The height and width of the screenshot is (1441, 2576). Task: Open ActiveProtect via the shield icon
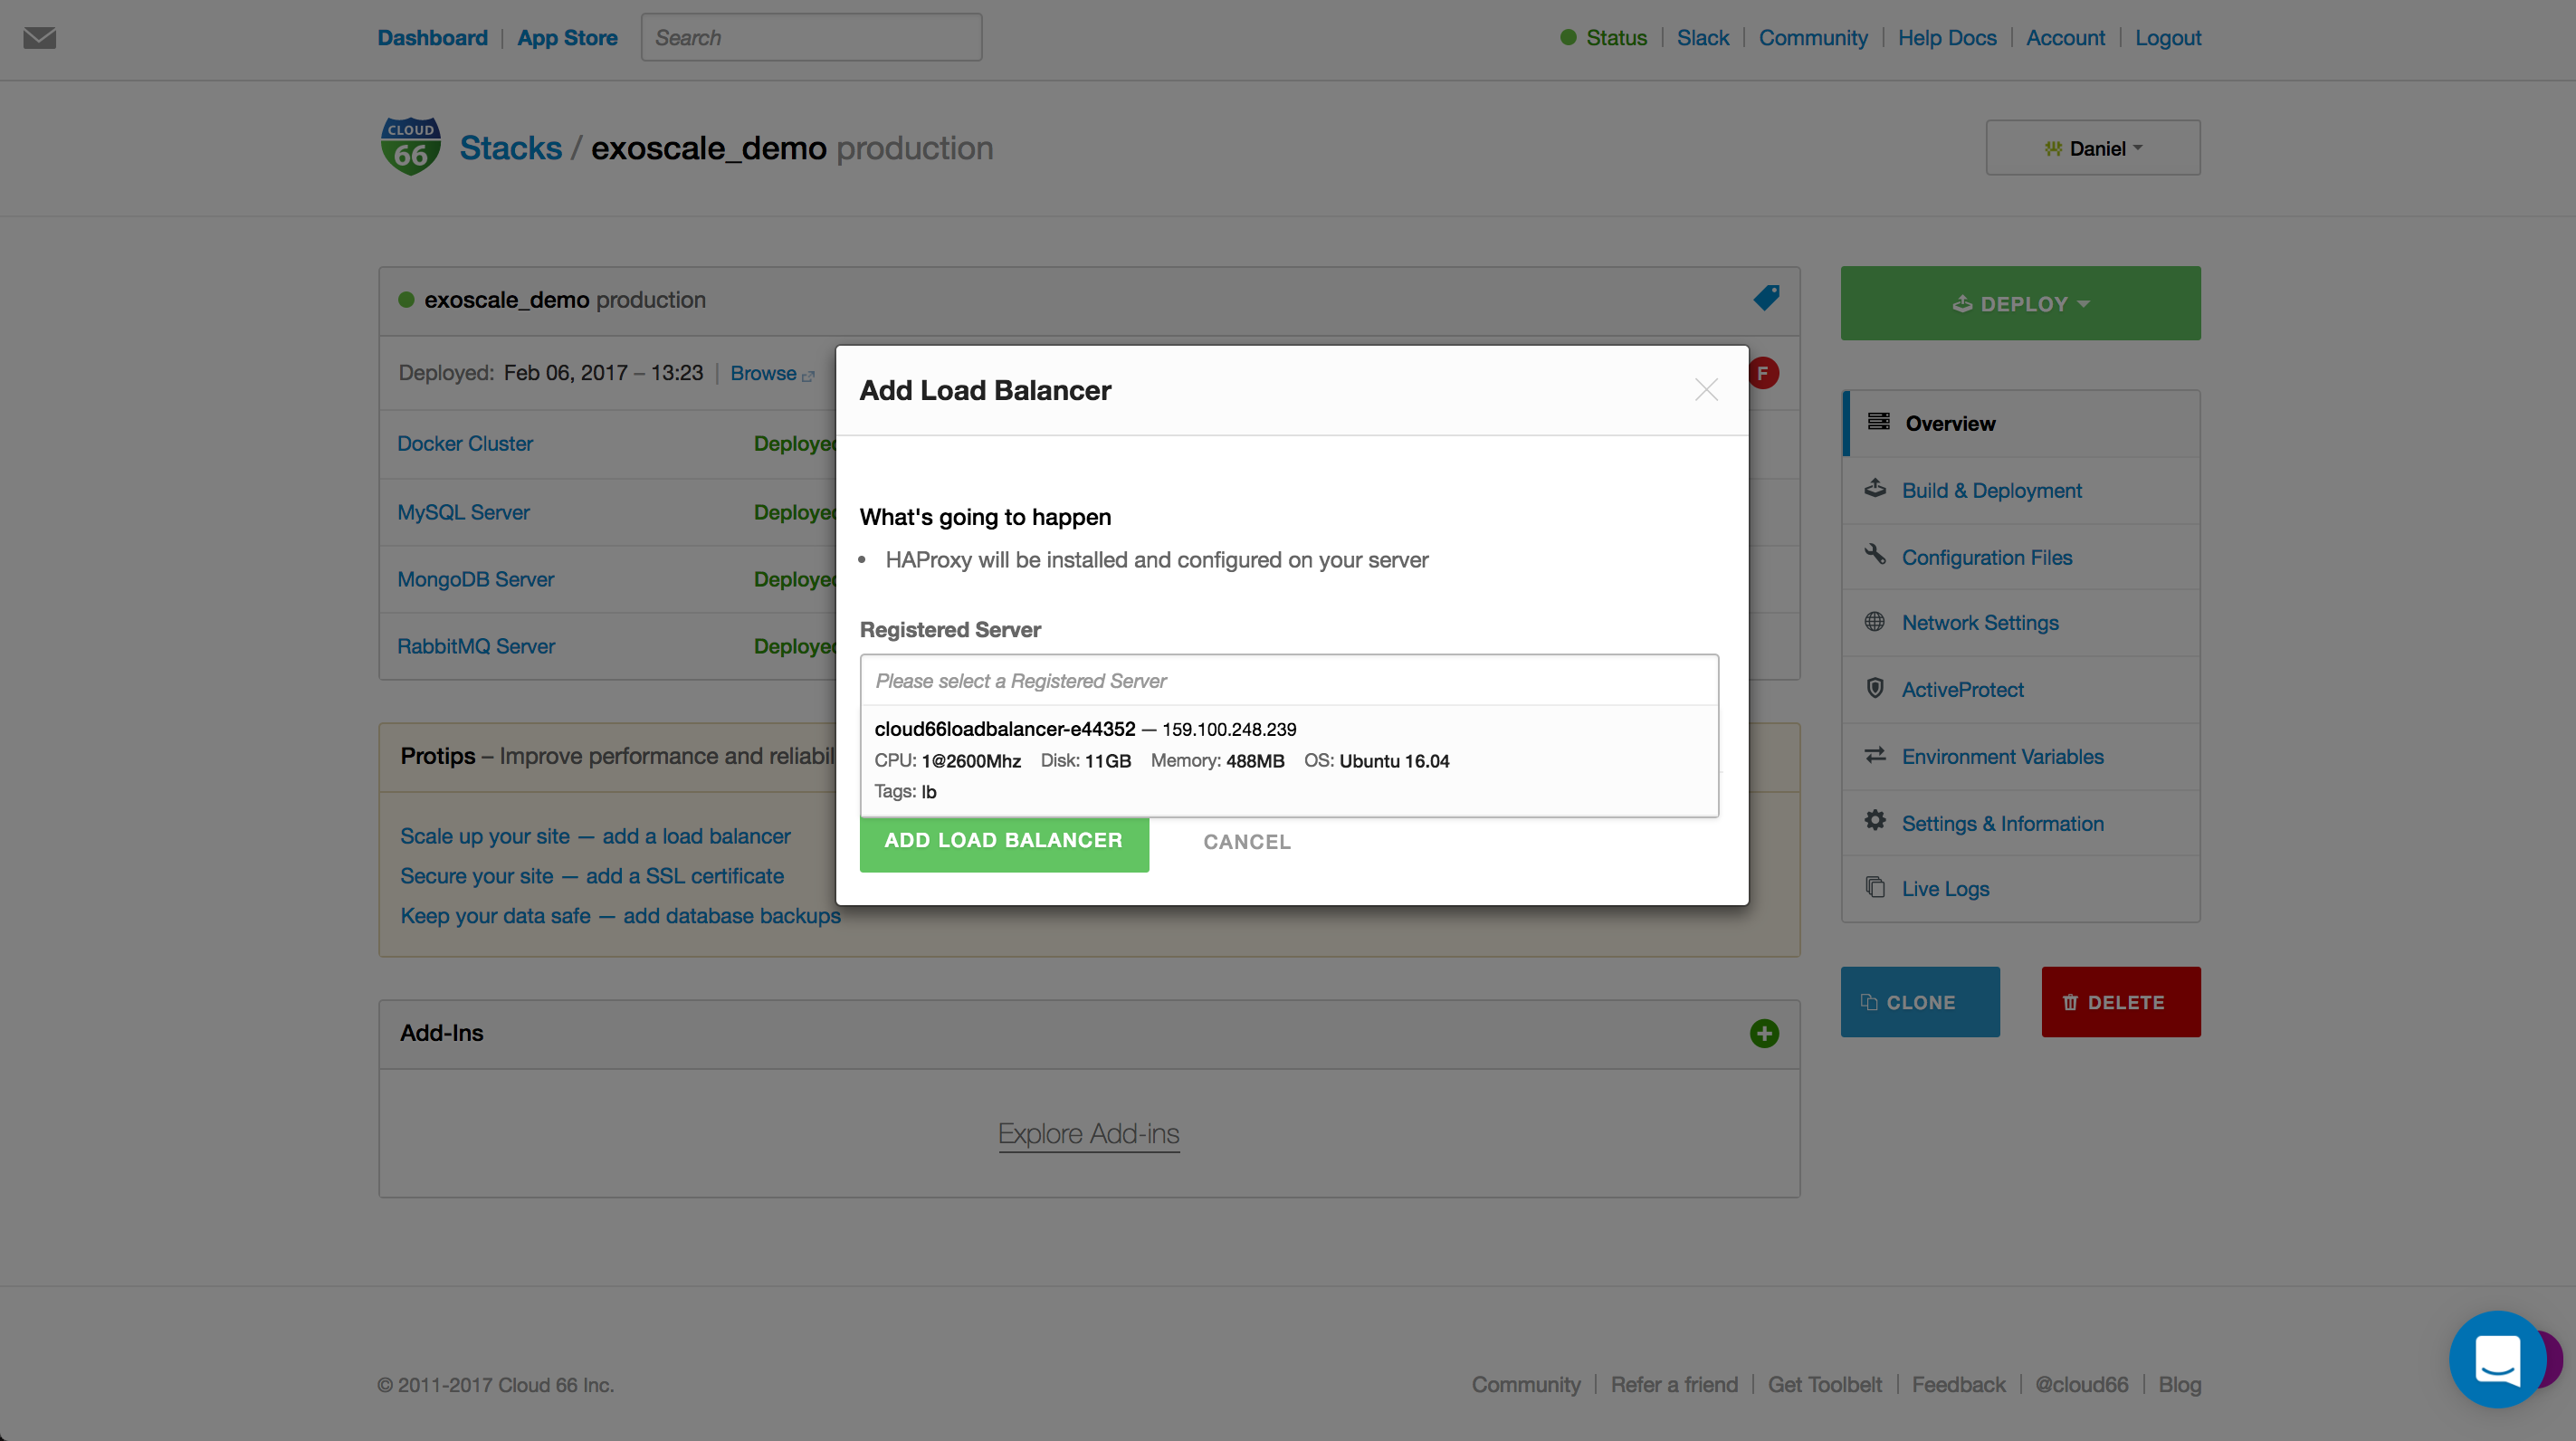click(1875, 688)
